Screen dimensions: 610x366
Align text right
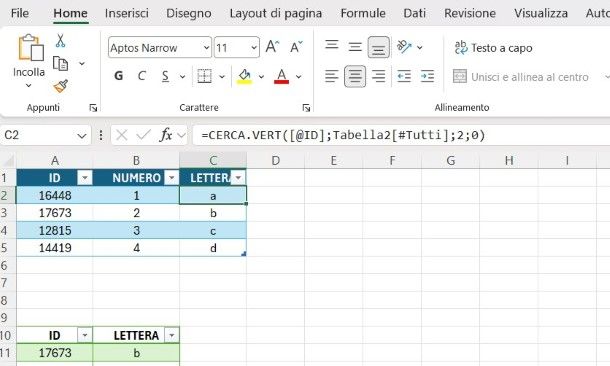coord(379,76)
